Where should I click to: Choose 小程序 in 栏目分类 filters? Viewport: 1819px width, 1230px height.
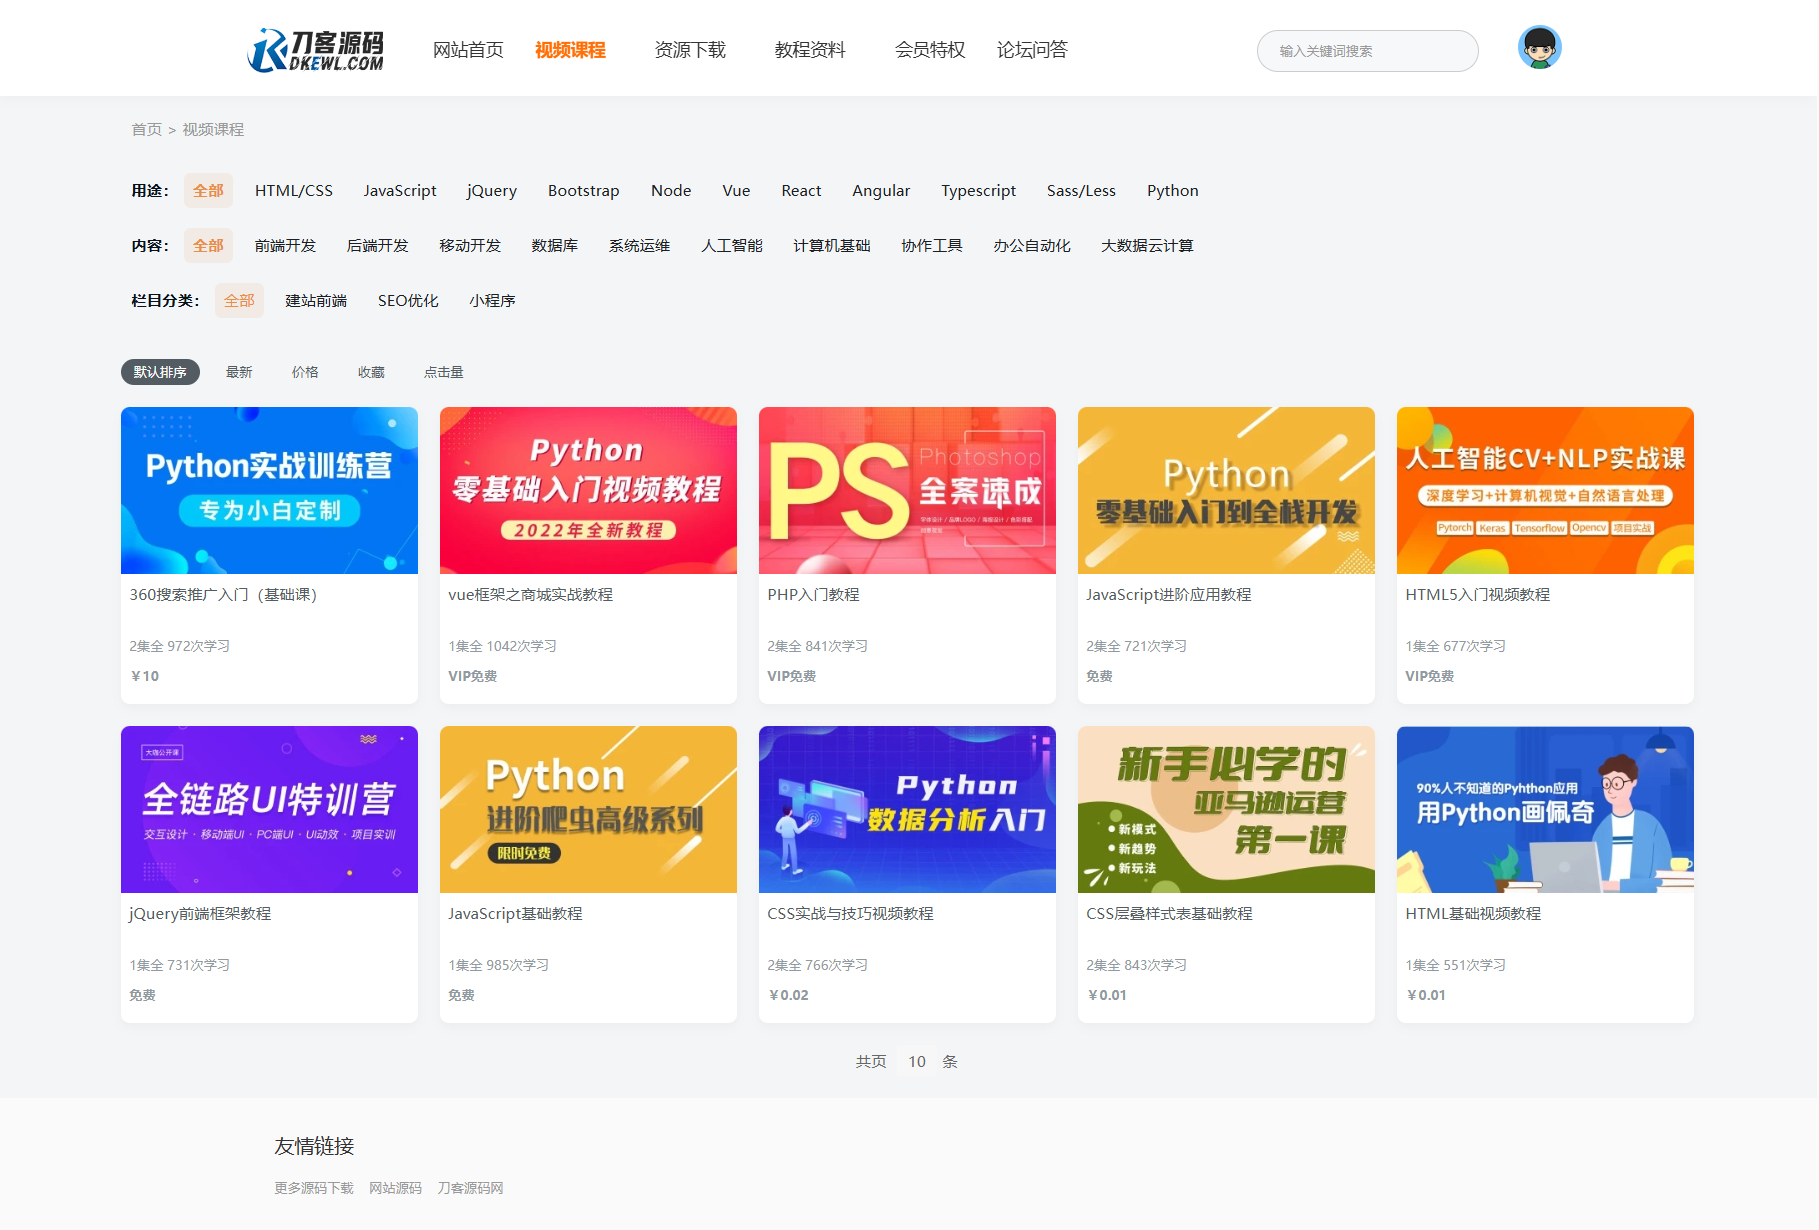(492, 299)
